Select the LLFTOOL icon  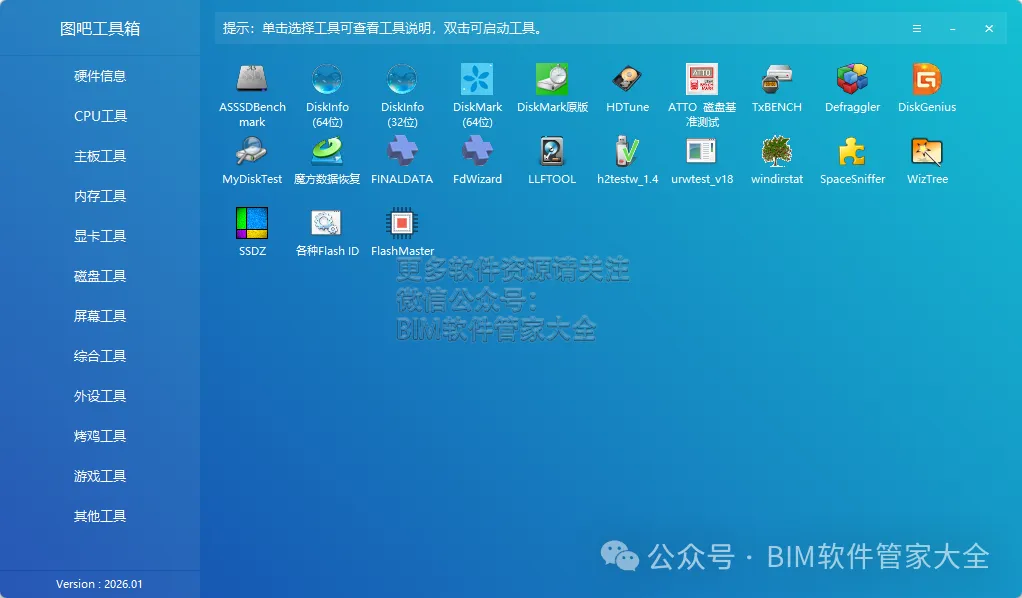click(x=552, y=151)
